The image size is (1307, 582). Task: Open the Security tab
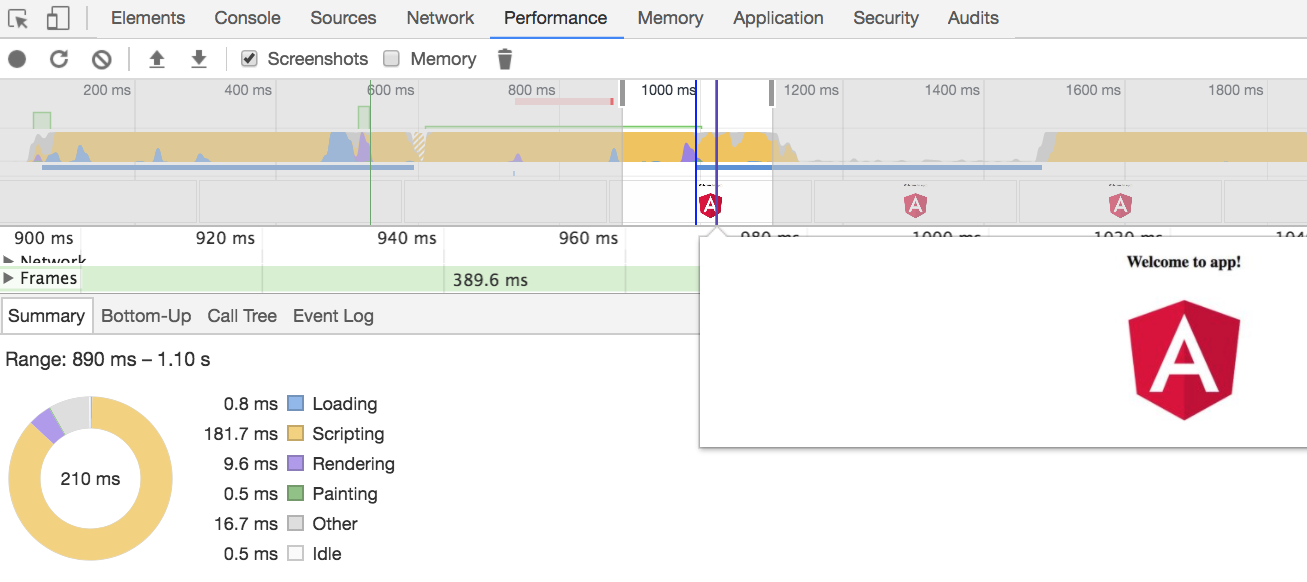886,18
